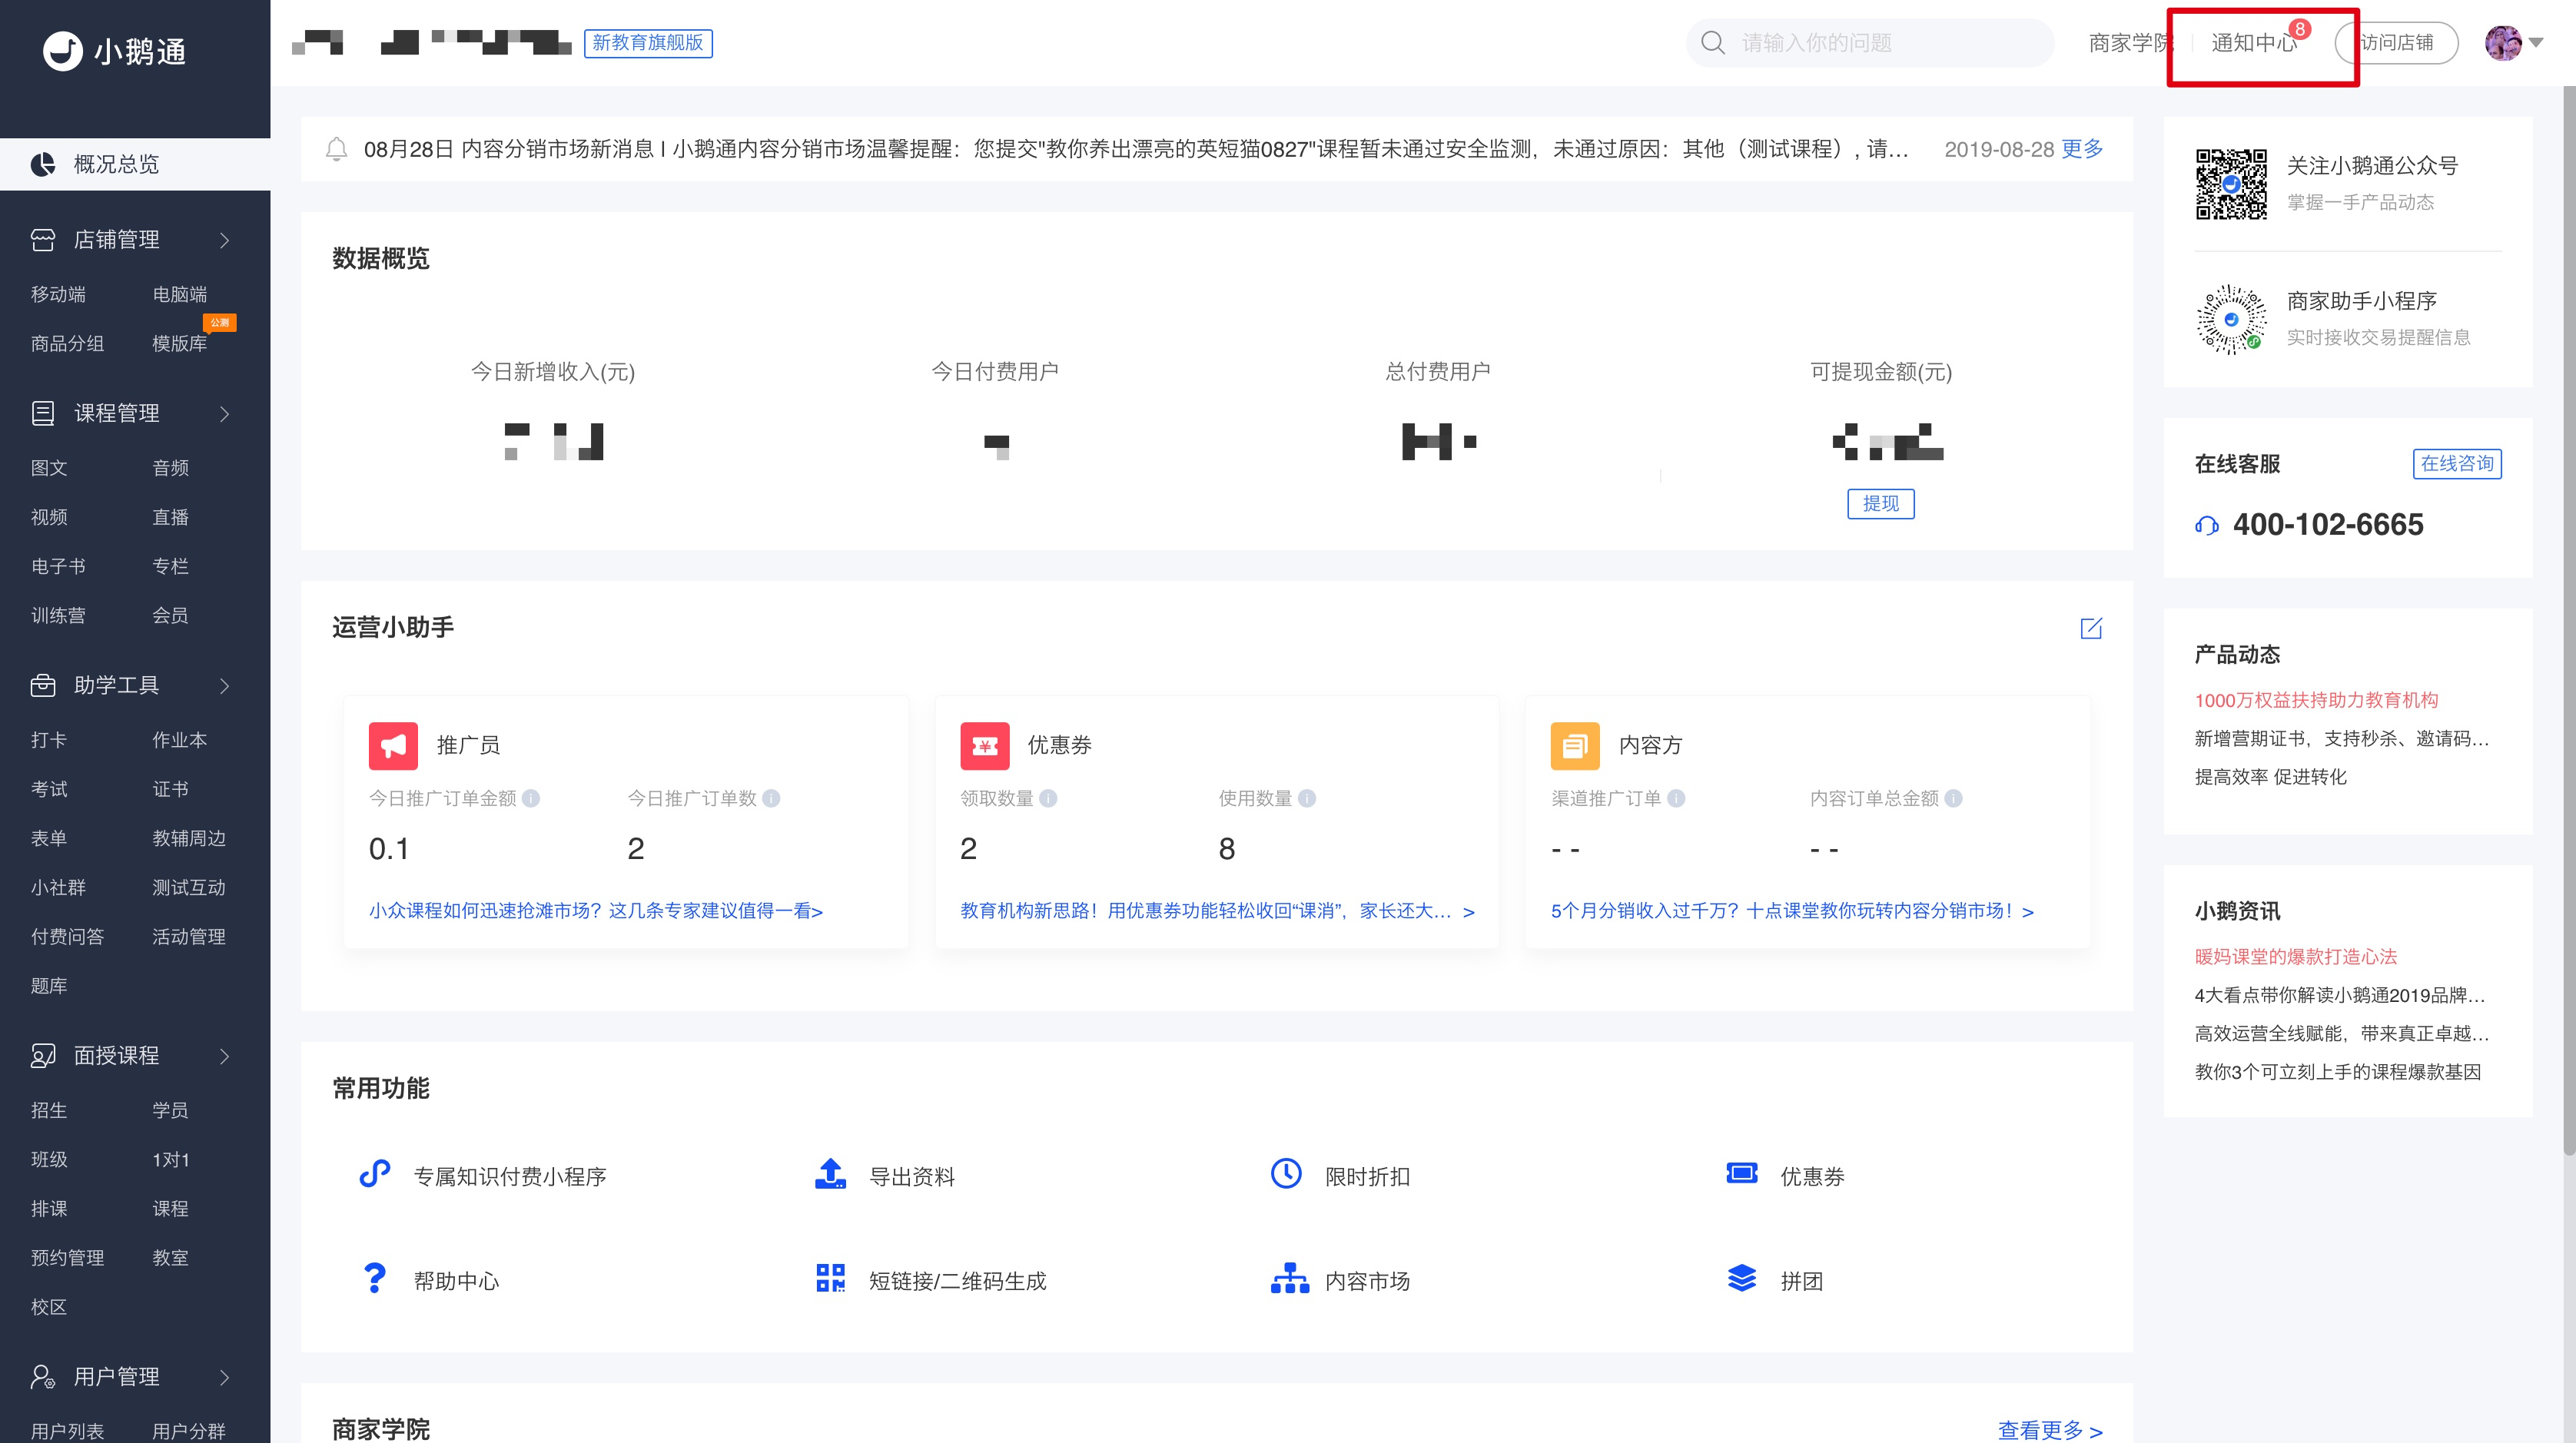
Task: Click the 在线咨询 button
Action: pos(2457,464)
